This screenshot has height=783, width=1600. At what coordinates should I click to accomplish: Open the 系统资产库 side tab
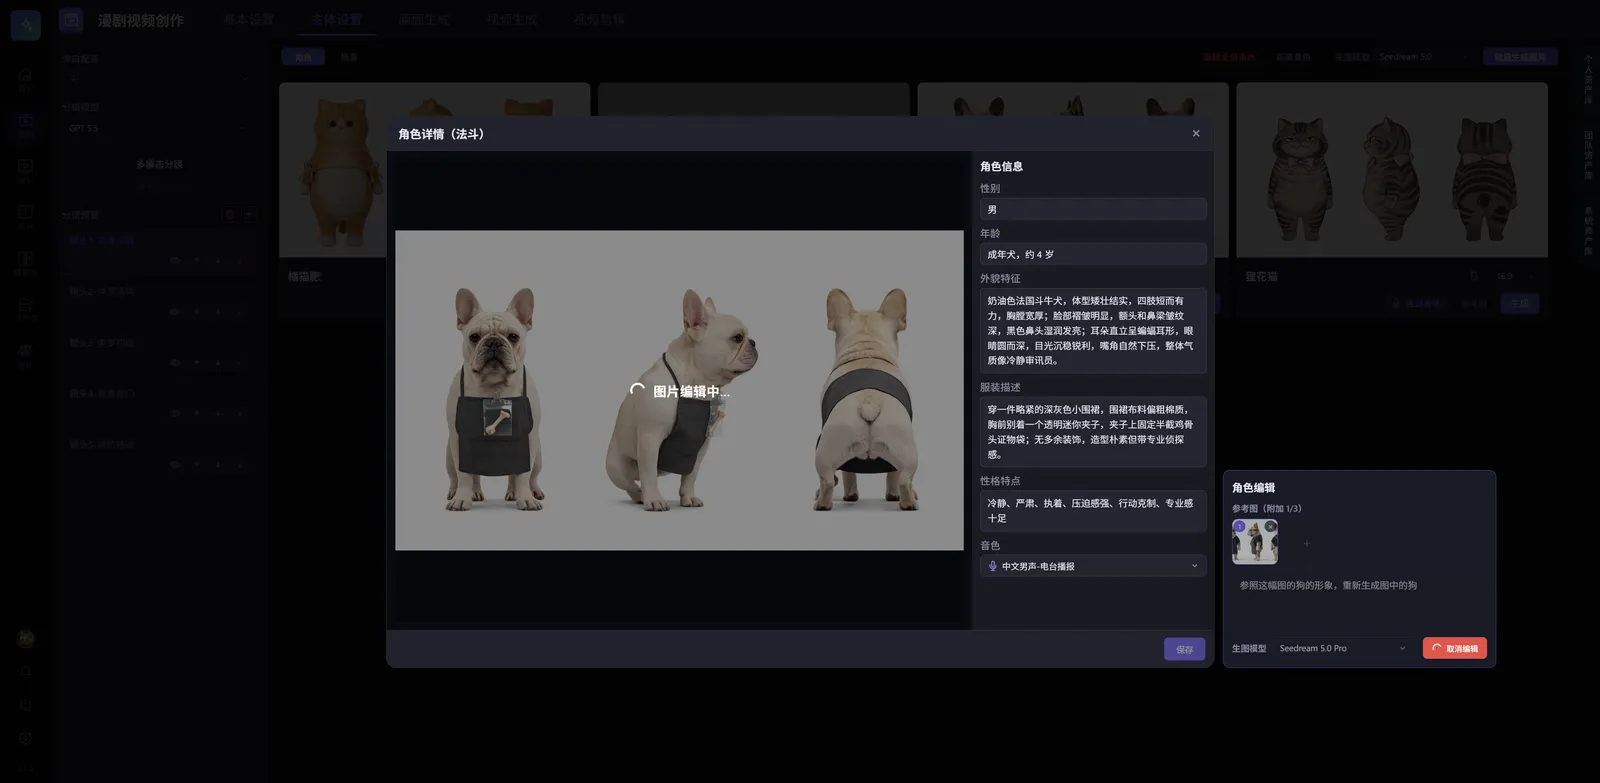[x=1588, y=231]
